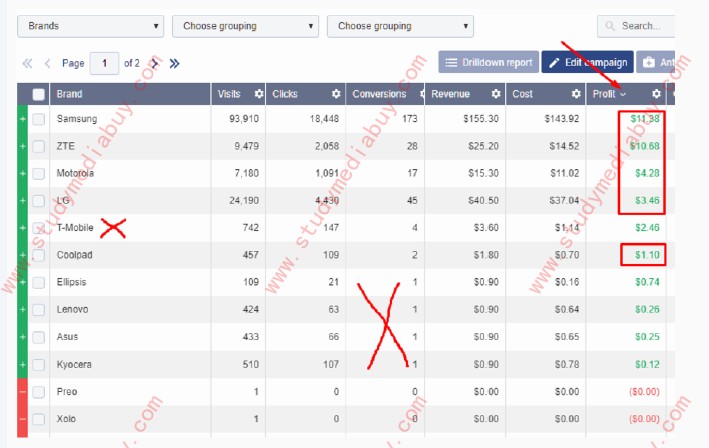Click LG conversions value 45
Screen dimensions: 709x448
(412, 200)
